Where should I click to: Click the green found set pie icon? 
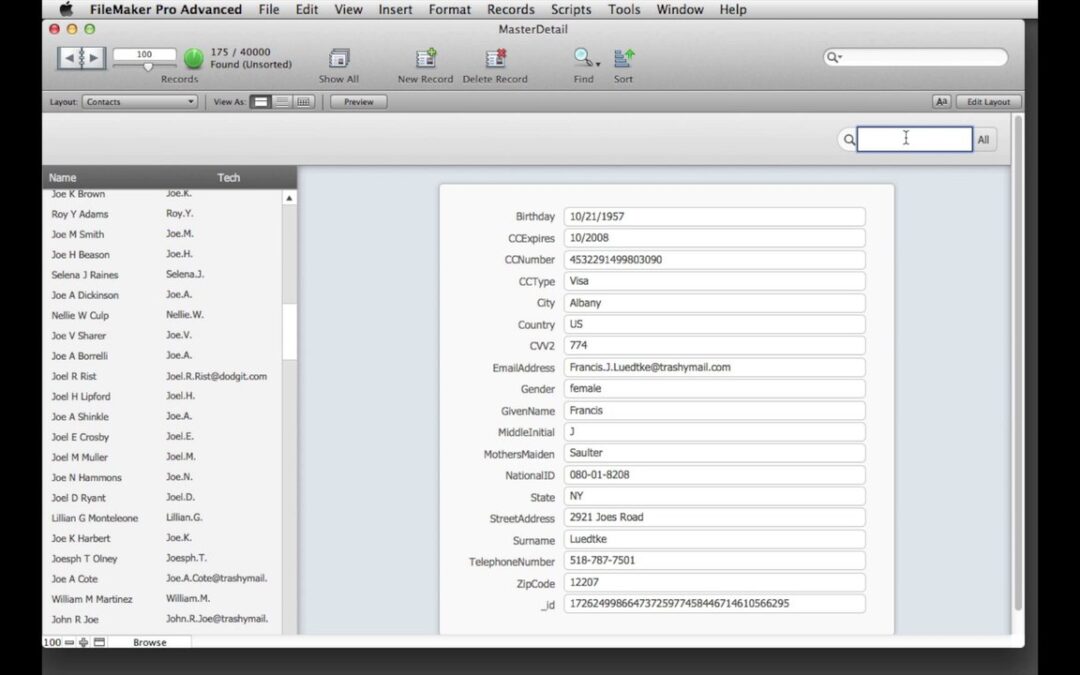(194, 59)
